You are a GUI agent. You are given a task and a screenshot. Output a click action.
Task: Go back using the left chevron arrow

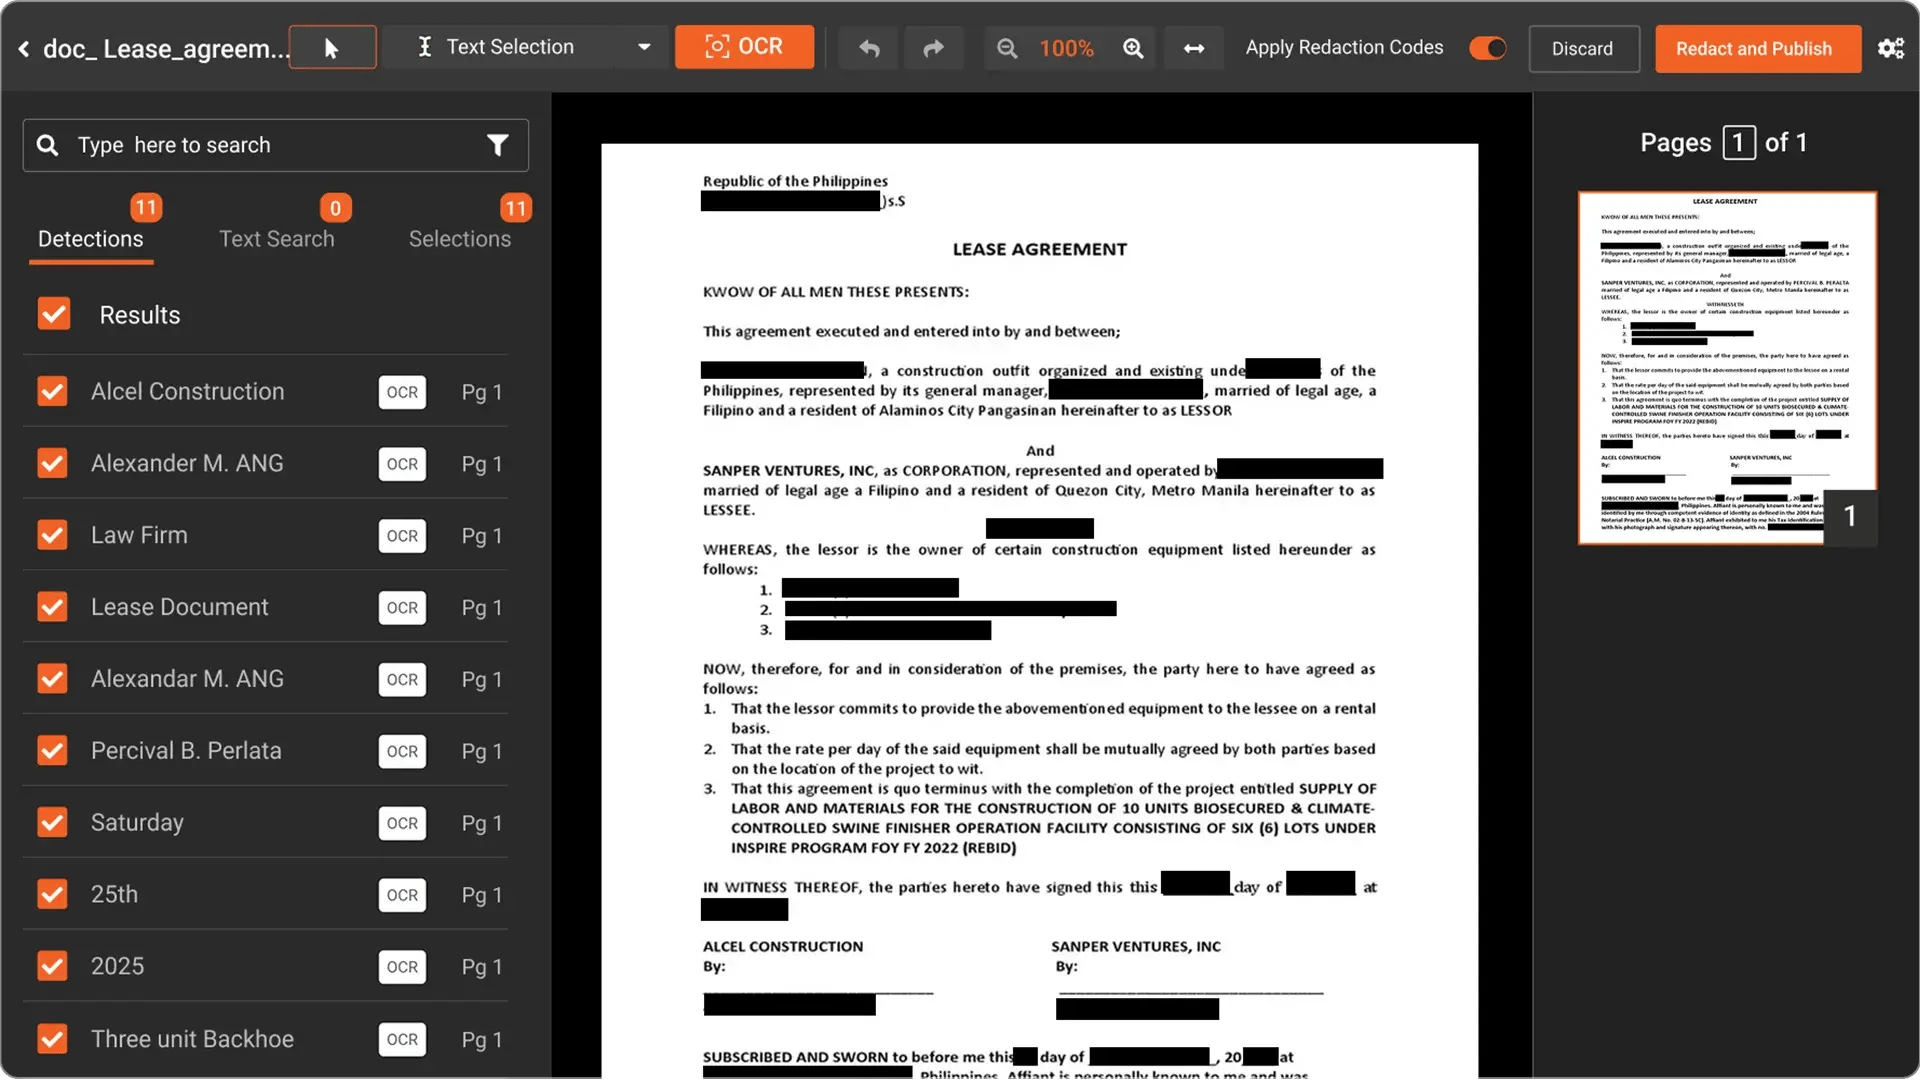(24, 48)
